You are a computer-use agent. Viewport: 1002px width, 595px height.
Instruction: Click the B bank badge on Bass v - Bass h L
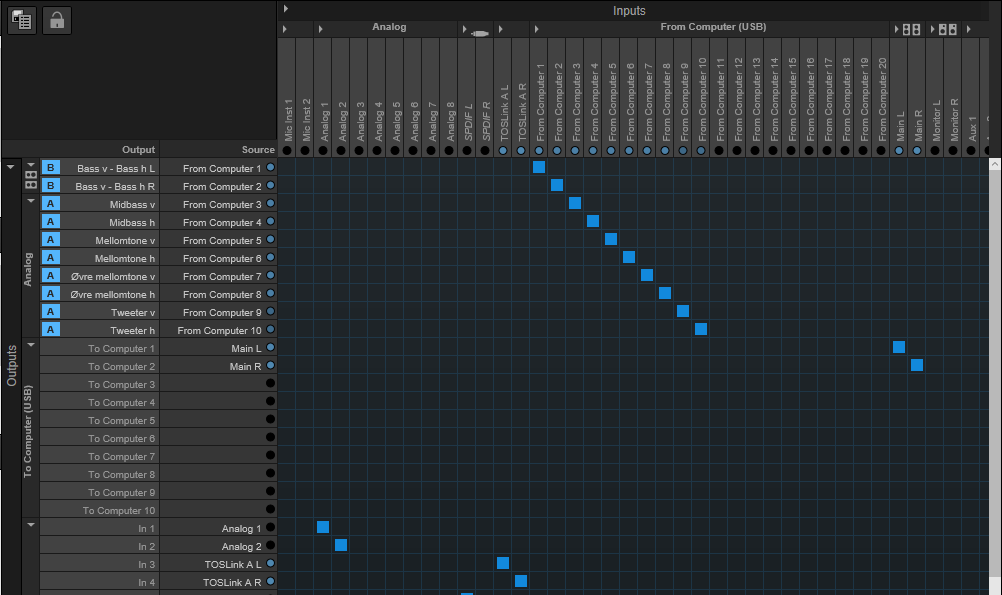(x=51, y=168)
